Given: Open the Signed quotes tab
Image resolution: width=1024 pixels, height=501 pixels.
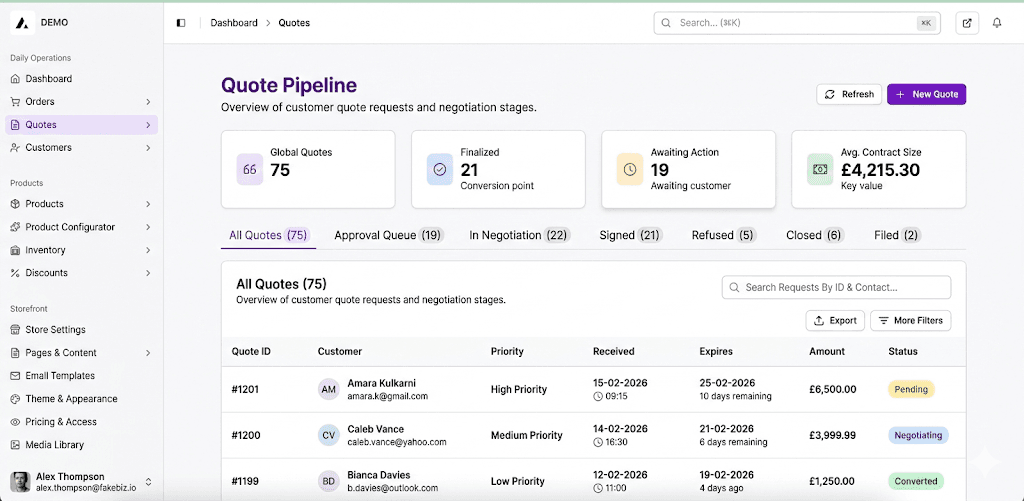Looking at the screenshot, I should tap(630, 236).
